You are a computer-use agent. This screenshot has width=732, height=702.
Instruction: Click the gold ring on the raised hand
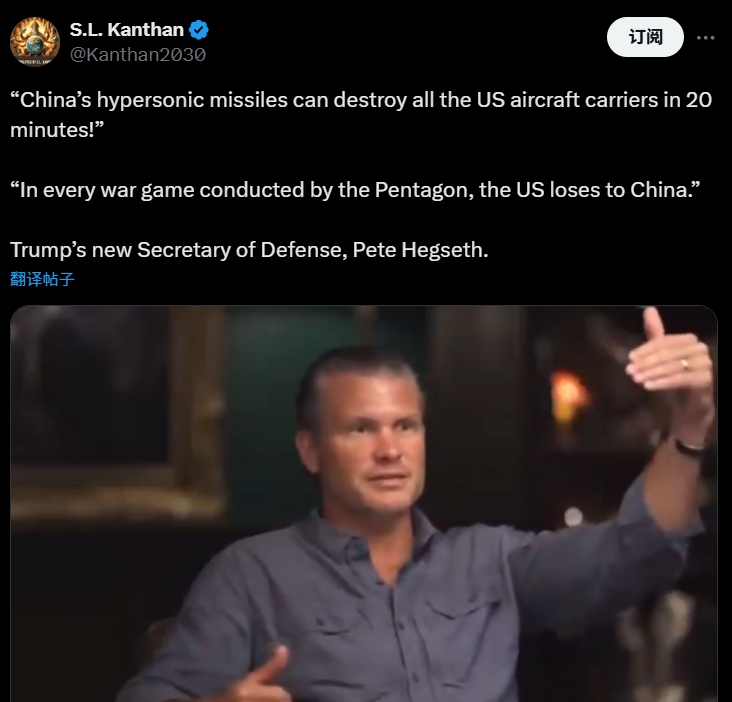pos(684,364)
